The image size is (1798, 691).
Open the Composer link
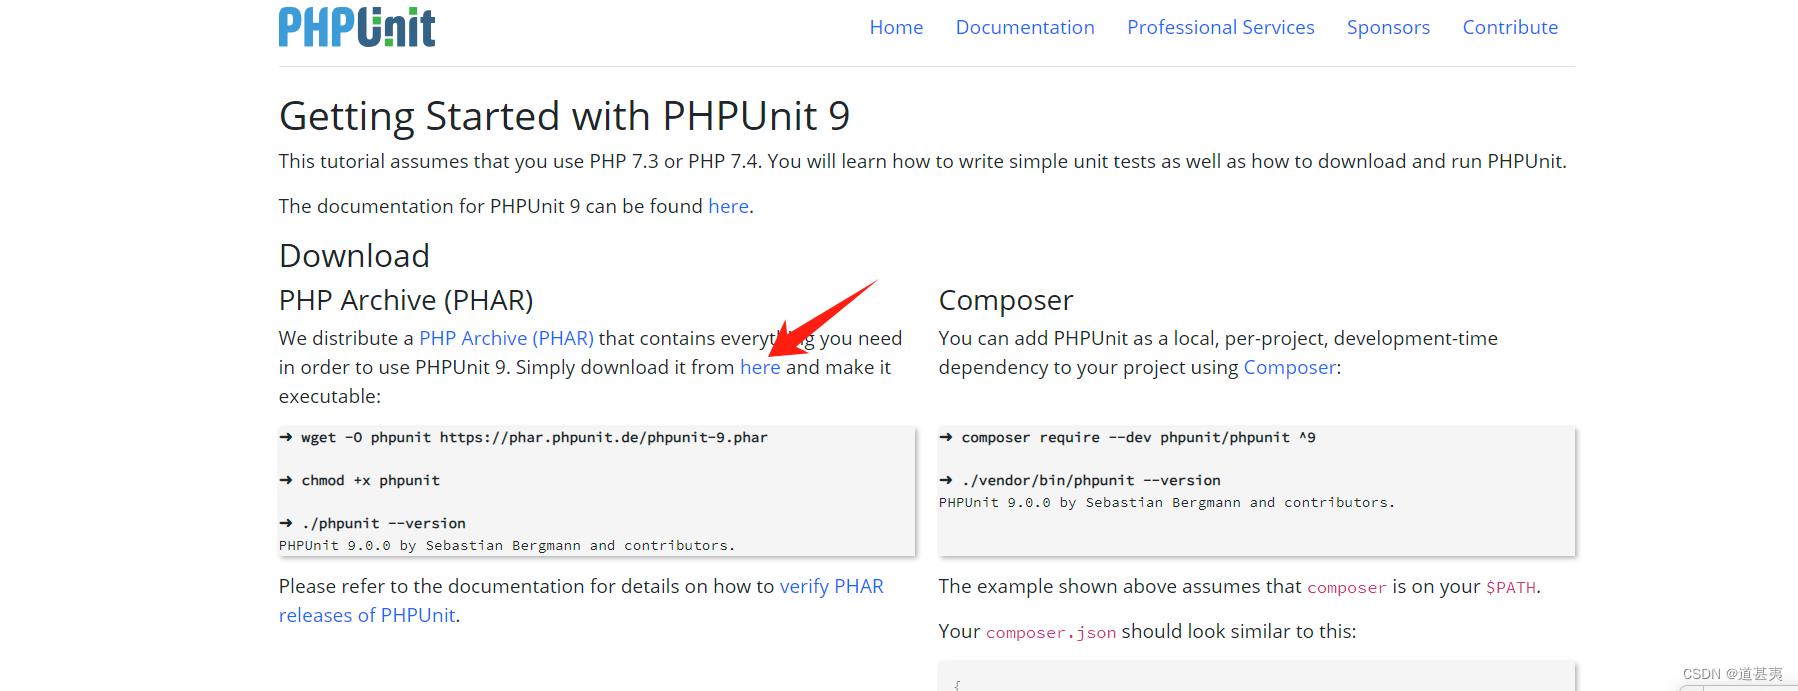point(1289,367)
